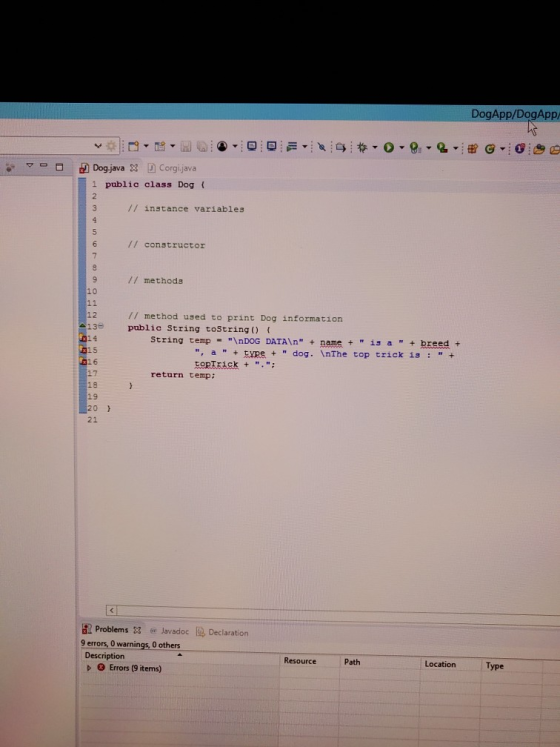Viewport: 560px width, 747px height.
Task: Expand the Errors (9 items) group
Action: (x=89, y=668)
